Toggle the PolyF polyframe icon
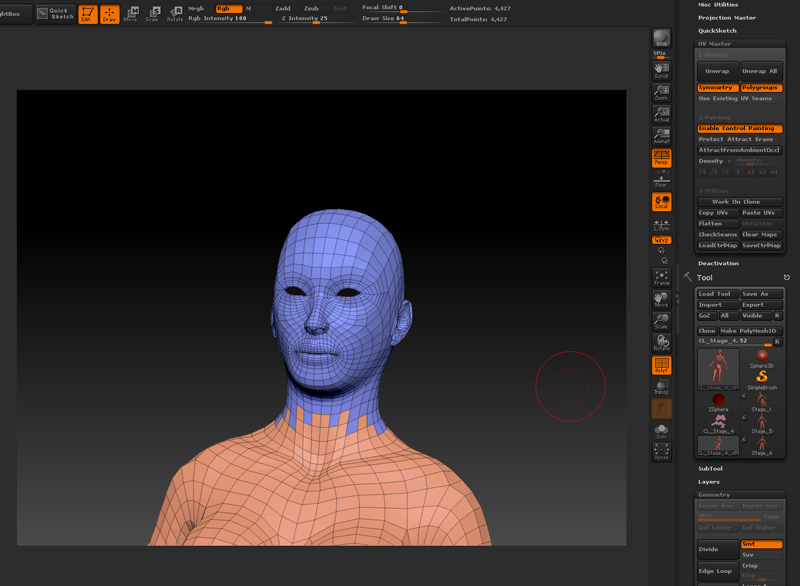 (x=661, y=366)
